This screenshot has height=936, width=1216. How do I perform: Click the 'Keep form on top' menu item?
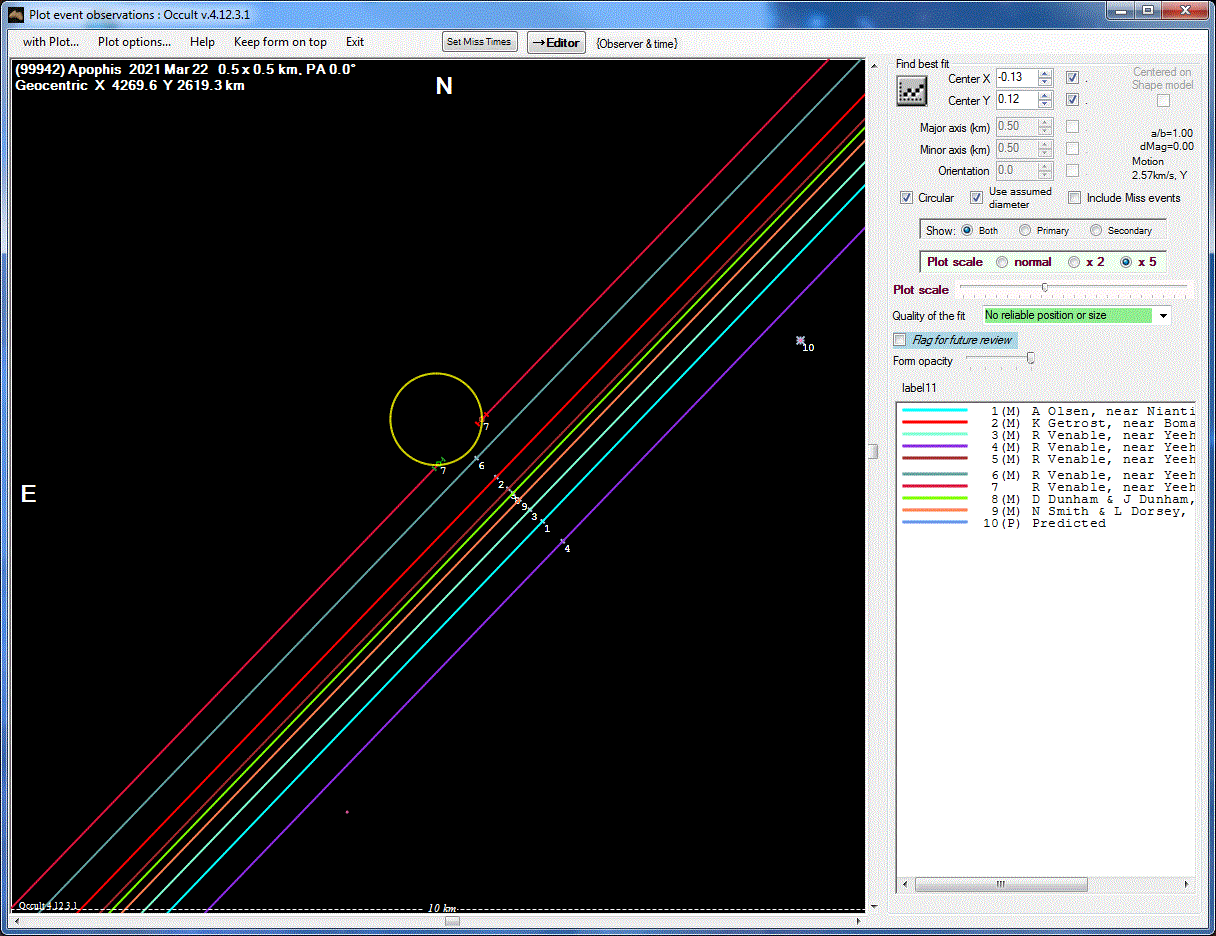[280, 42]
